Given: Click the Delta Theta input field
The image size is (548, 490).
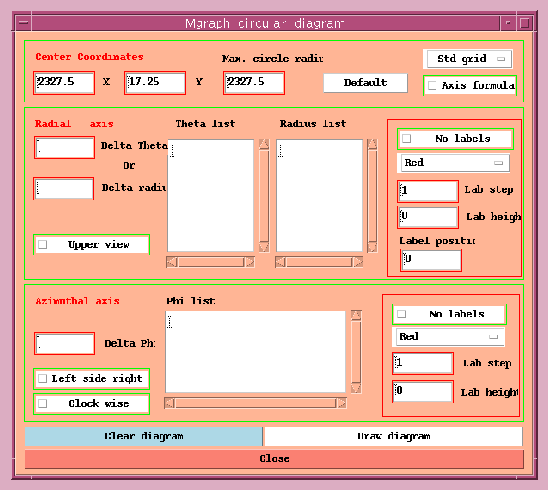Looking at the screenshot, I should click(65, 147).
